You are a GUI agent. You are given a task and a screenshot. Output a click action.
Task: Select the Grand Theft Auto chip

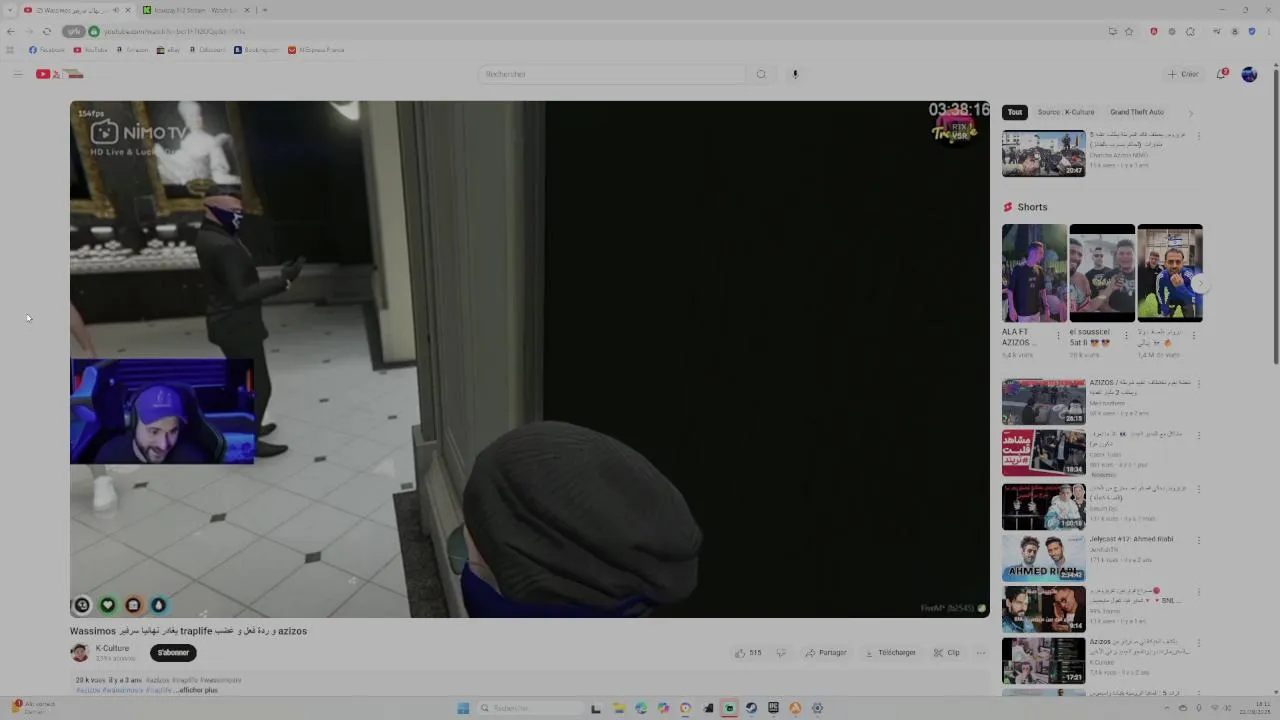(1137, 112)
